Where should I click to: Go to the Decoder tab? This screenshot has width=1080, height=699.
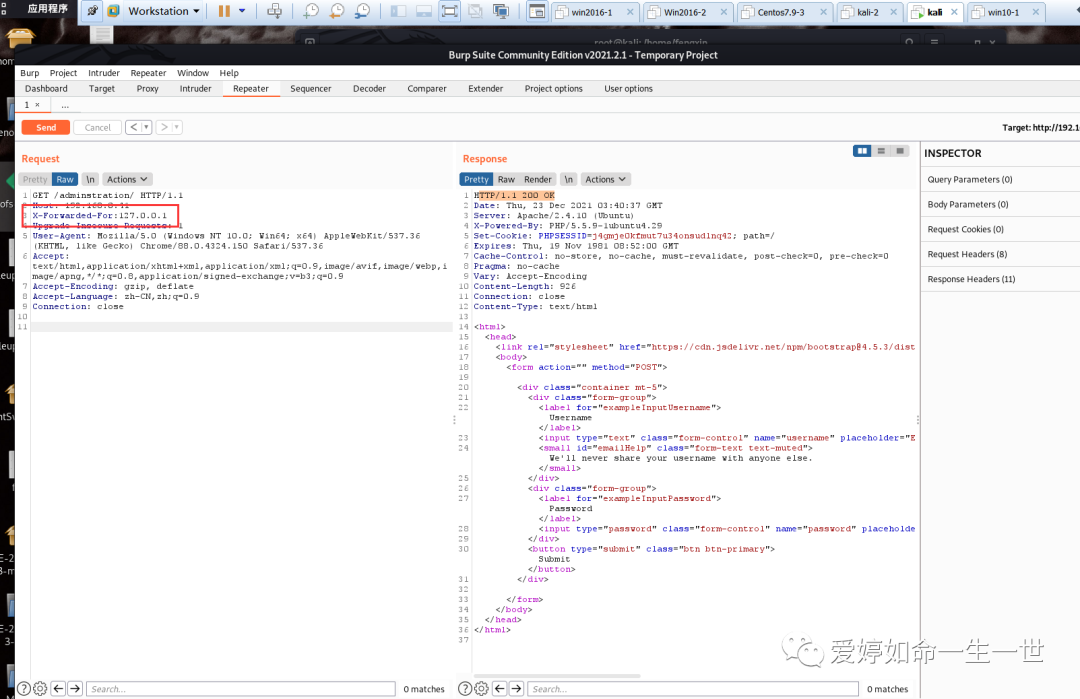pos(369,89)
